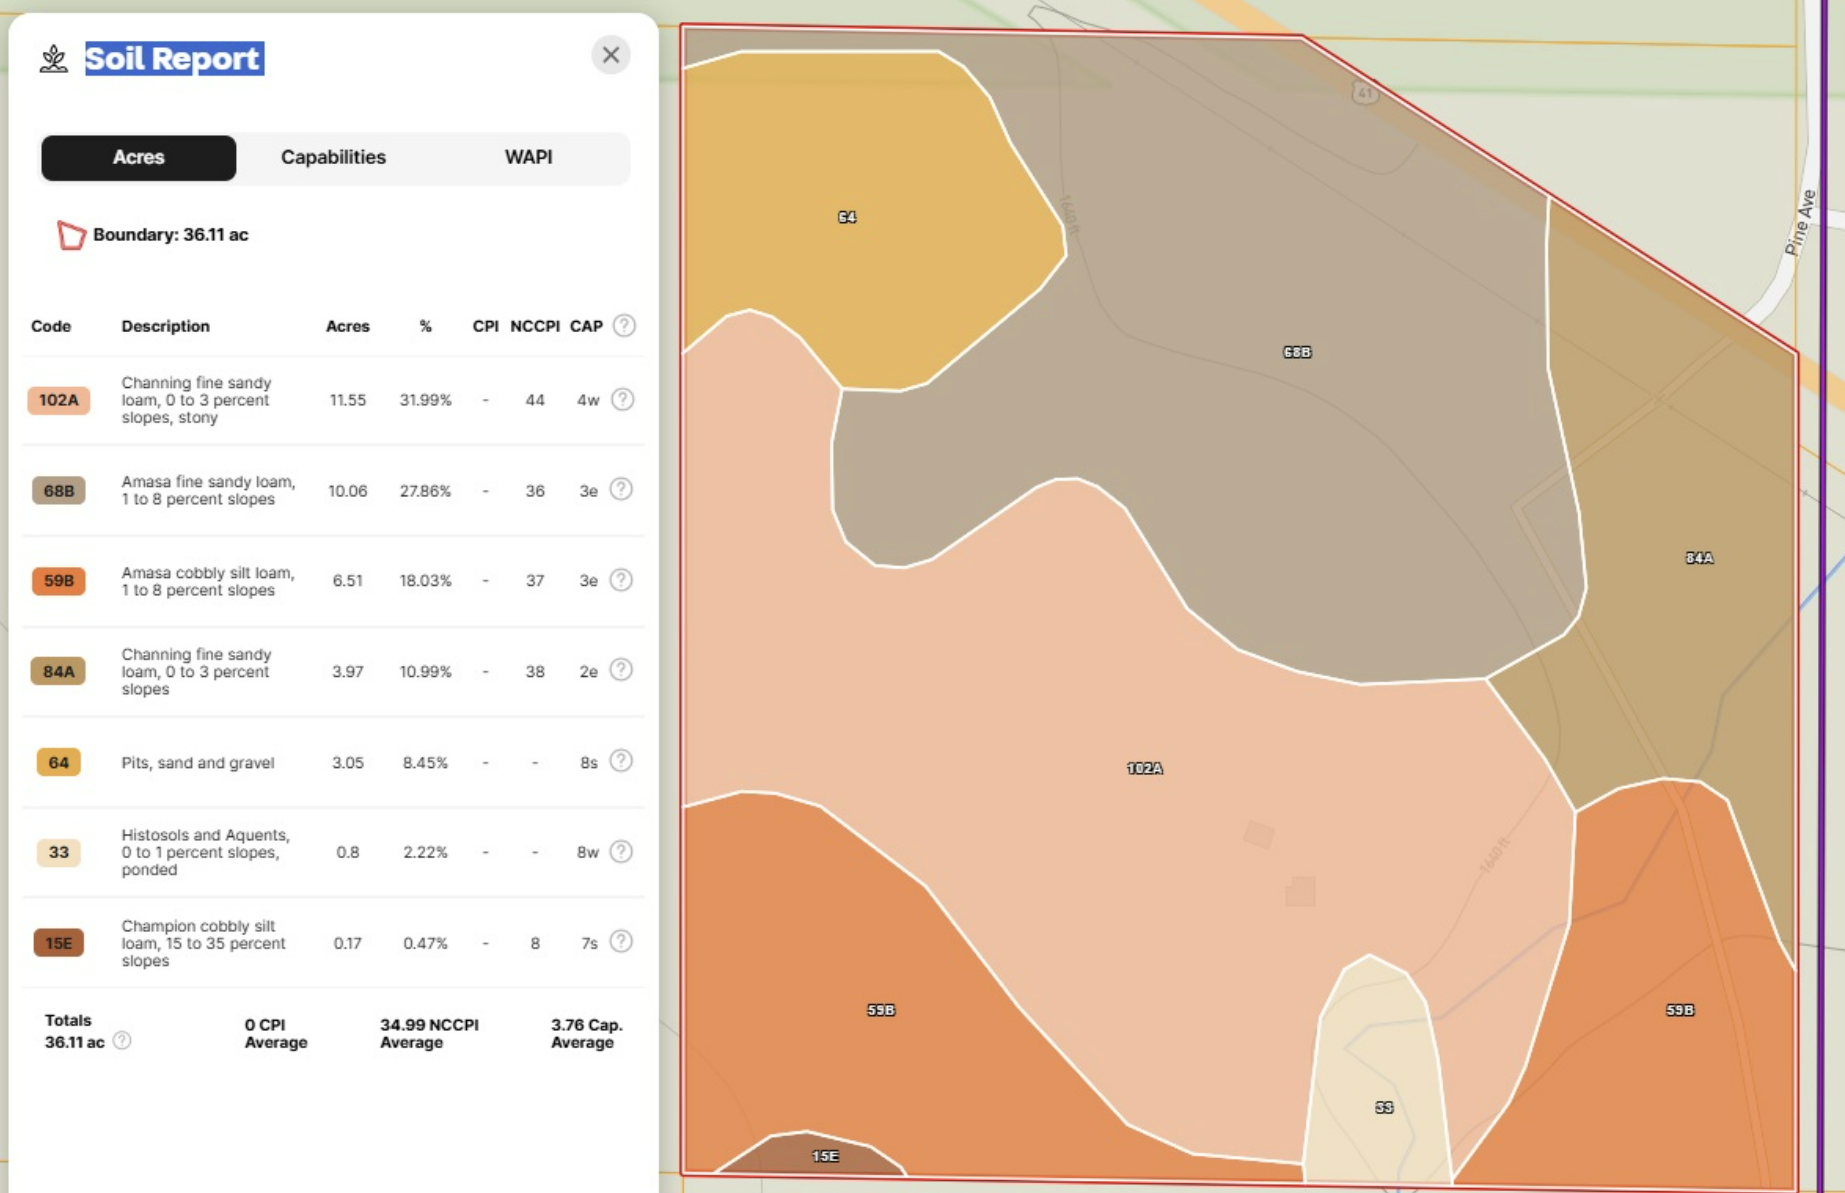Click the Soil Report plant icon
The height and width of the screenshot is (1193, 1845).
coord(54,59)
